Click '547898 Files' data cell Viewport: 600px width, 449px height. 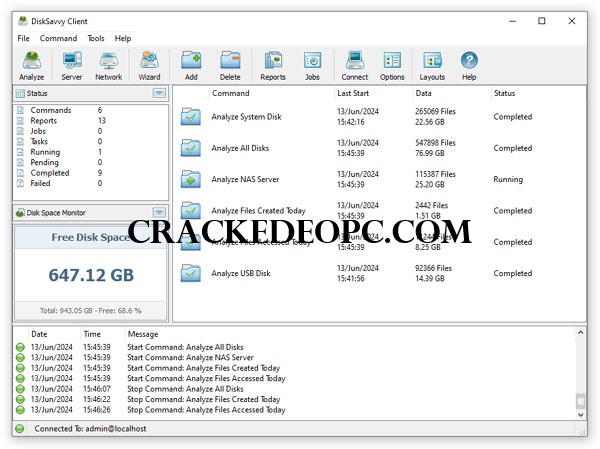[x=435, y=143]
